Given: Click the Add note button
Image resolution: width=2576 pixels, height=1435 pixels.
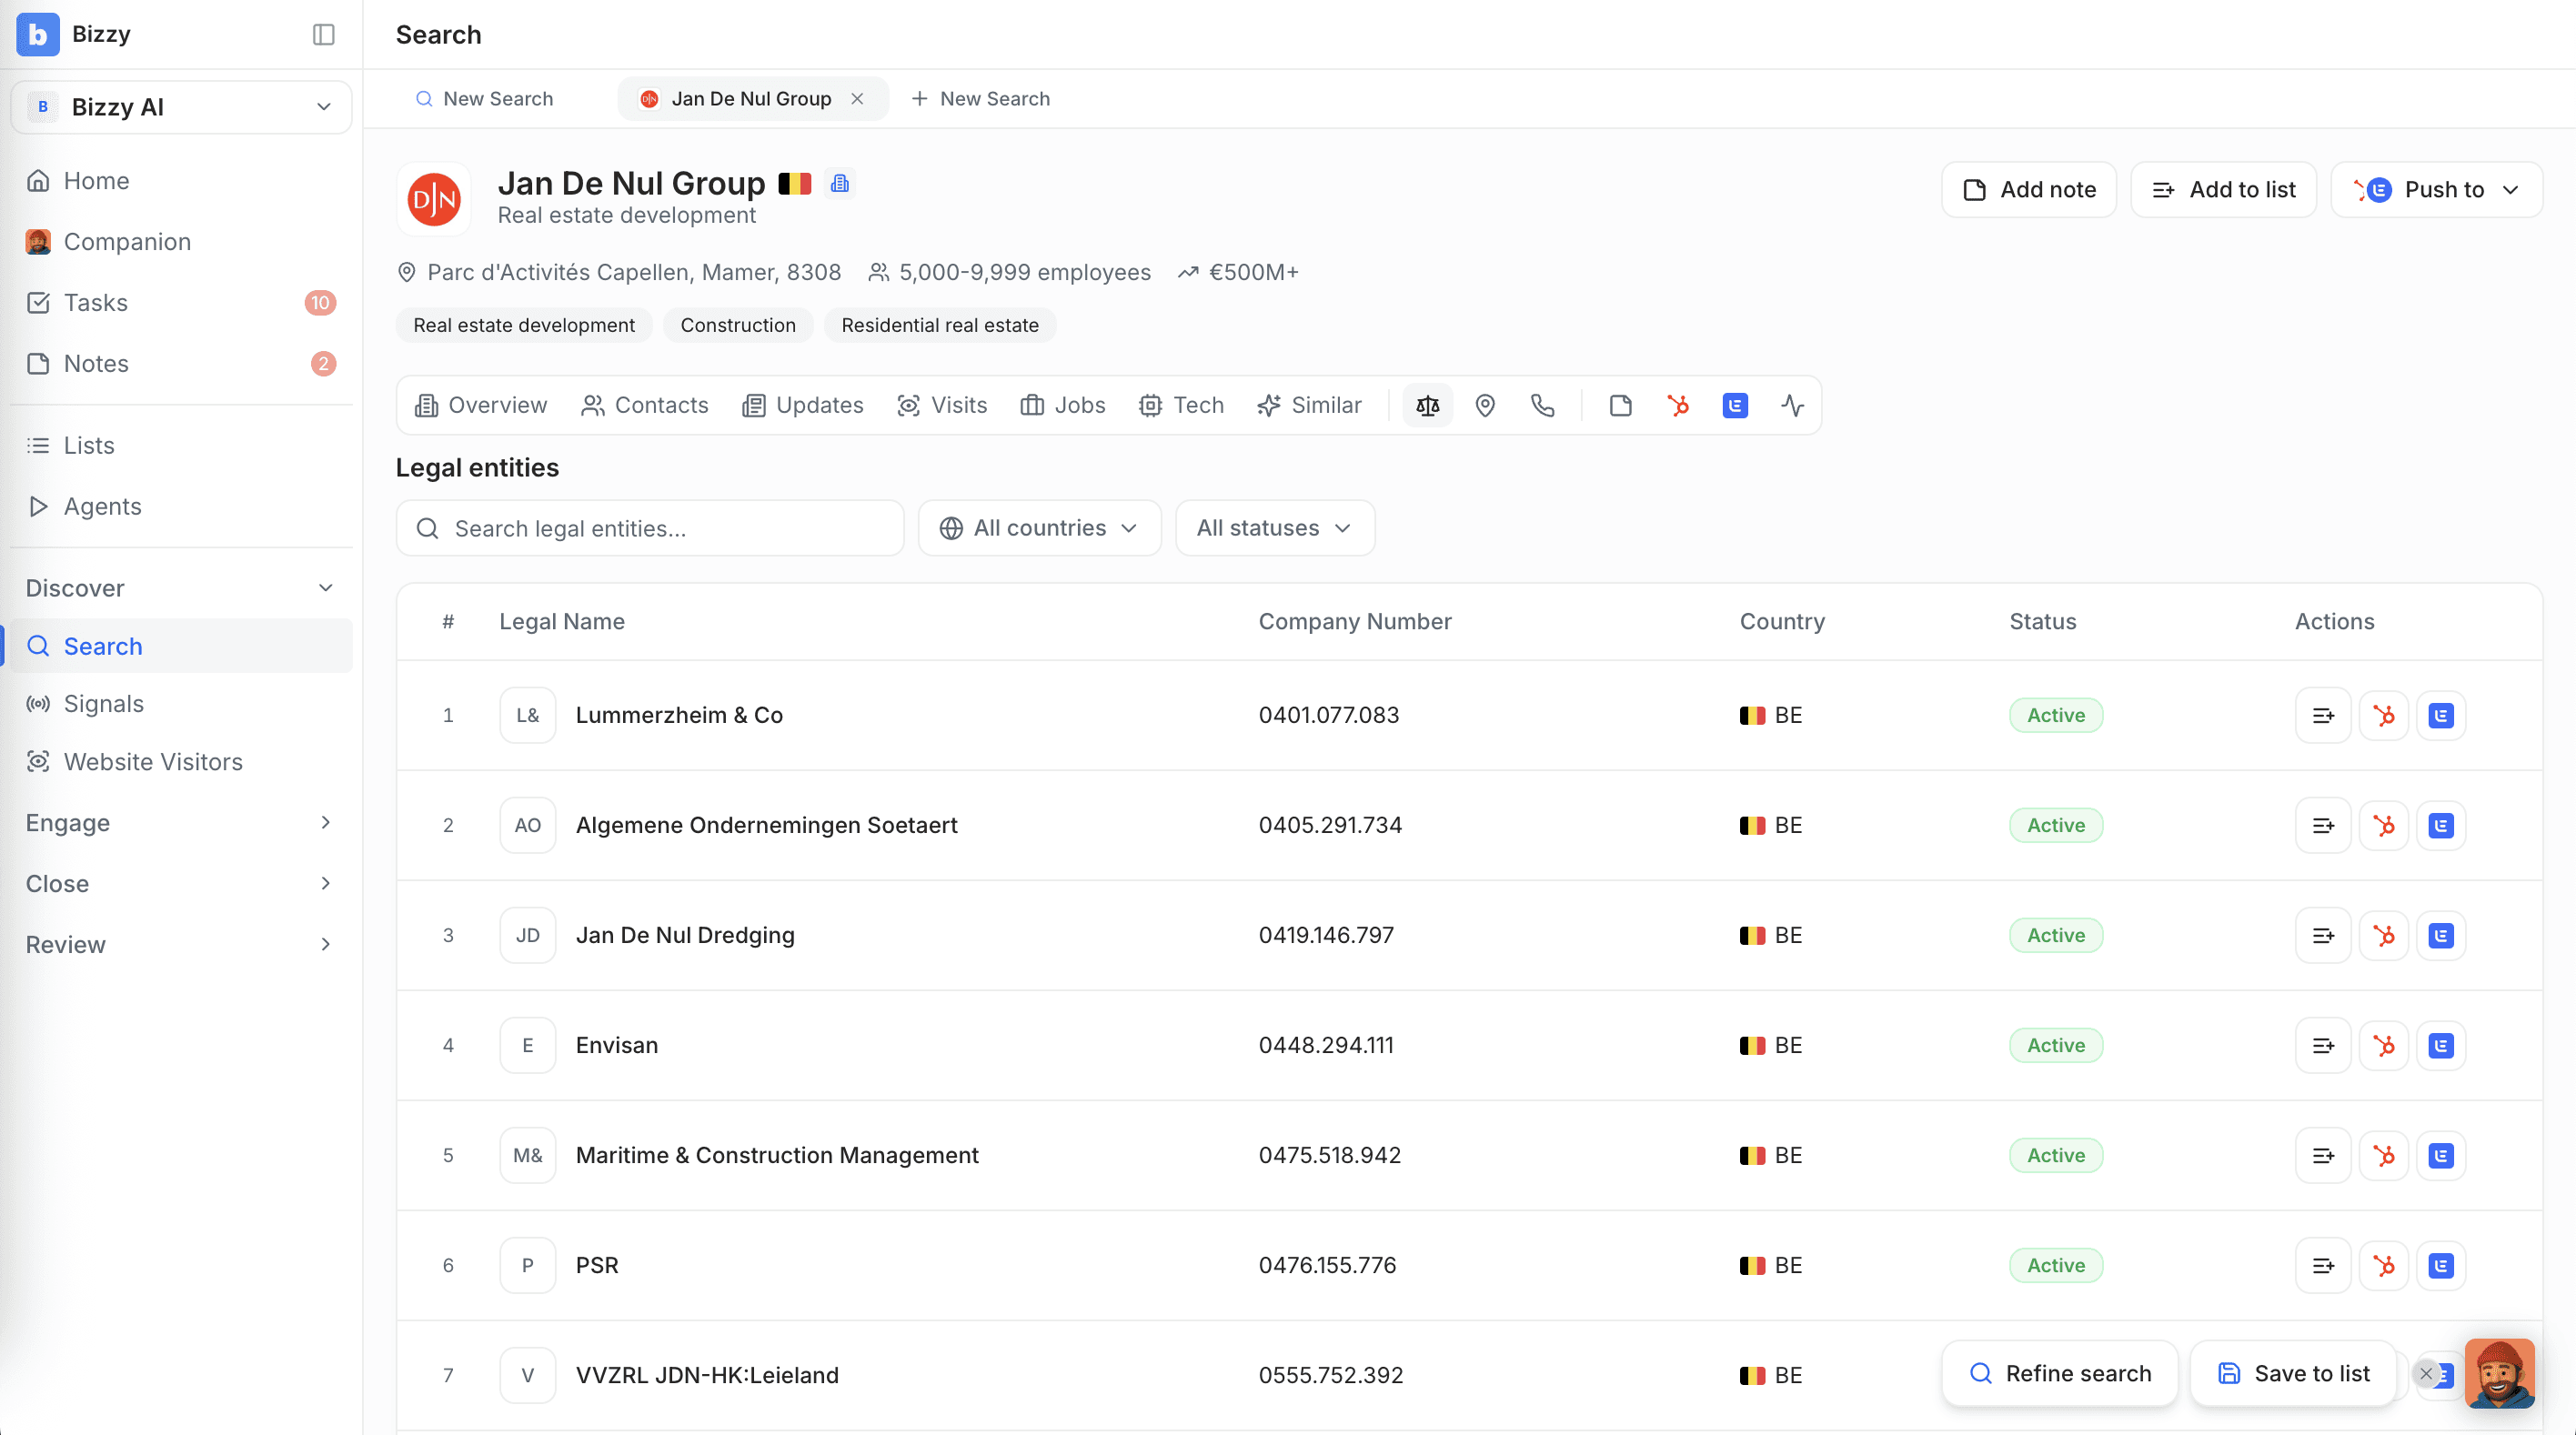Looking at the screenshot, I should 2029,190.
